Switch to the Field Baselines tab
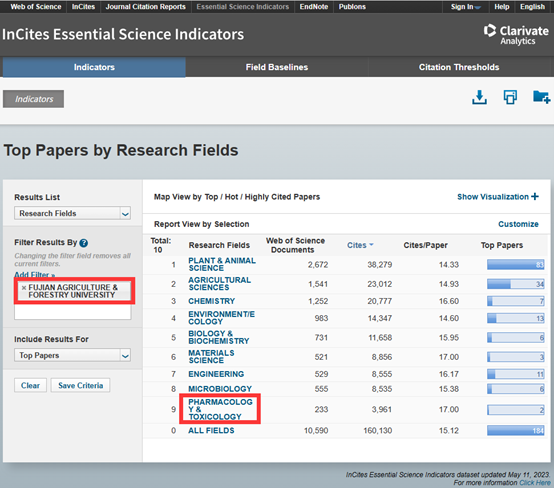 tap(277, 67)
